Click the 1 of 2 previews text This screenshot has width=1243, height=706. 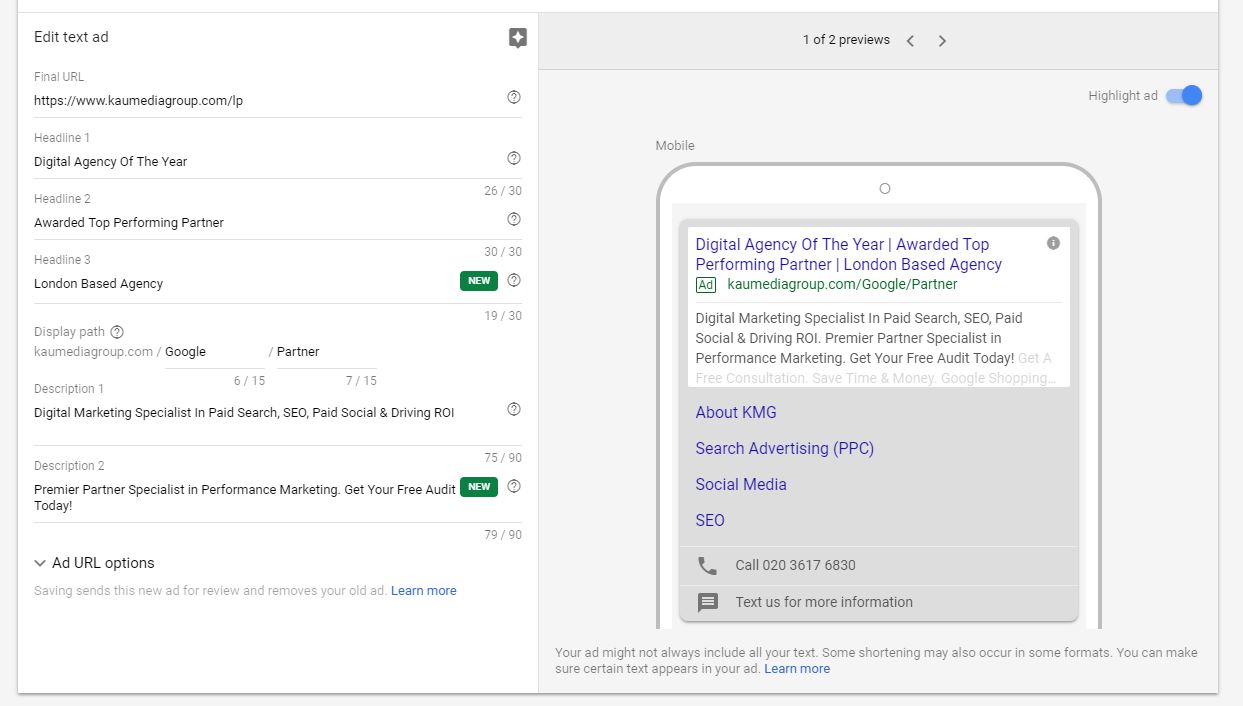coord(846,40)
